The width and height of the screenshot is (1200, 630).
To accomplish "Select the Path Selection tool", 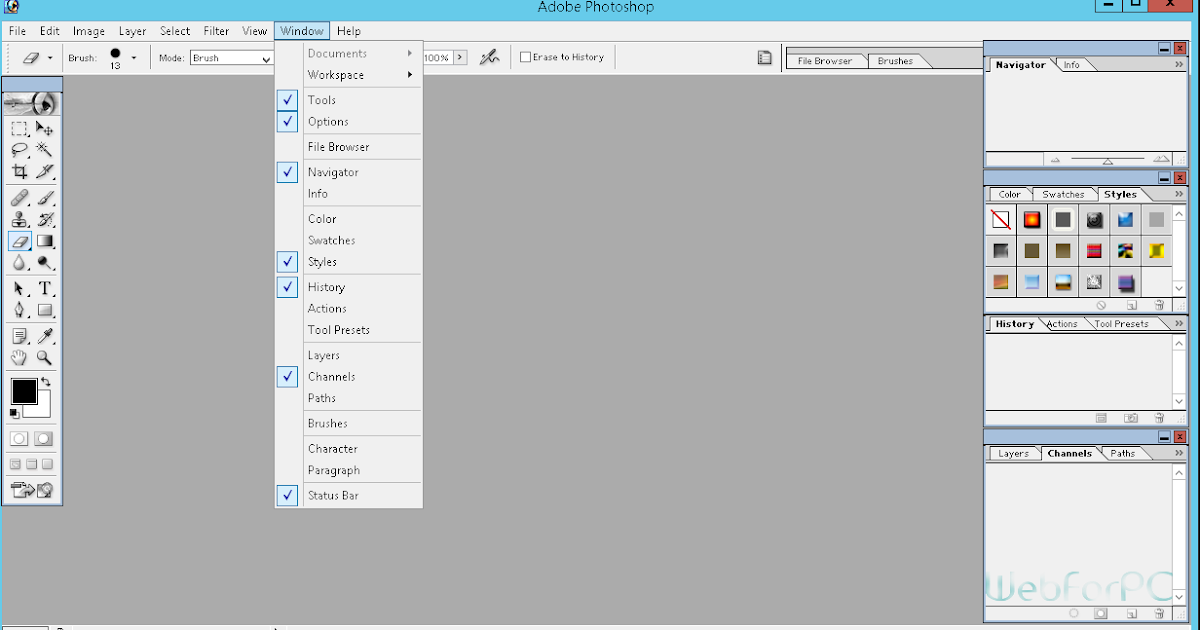I will (19, 289).
